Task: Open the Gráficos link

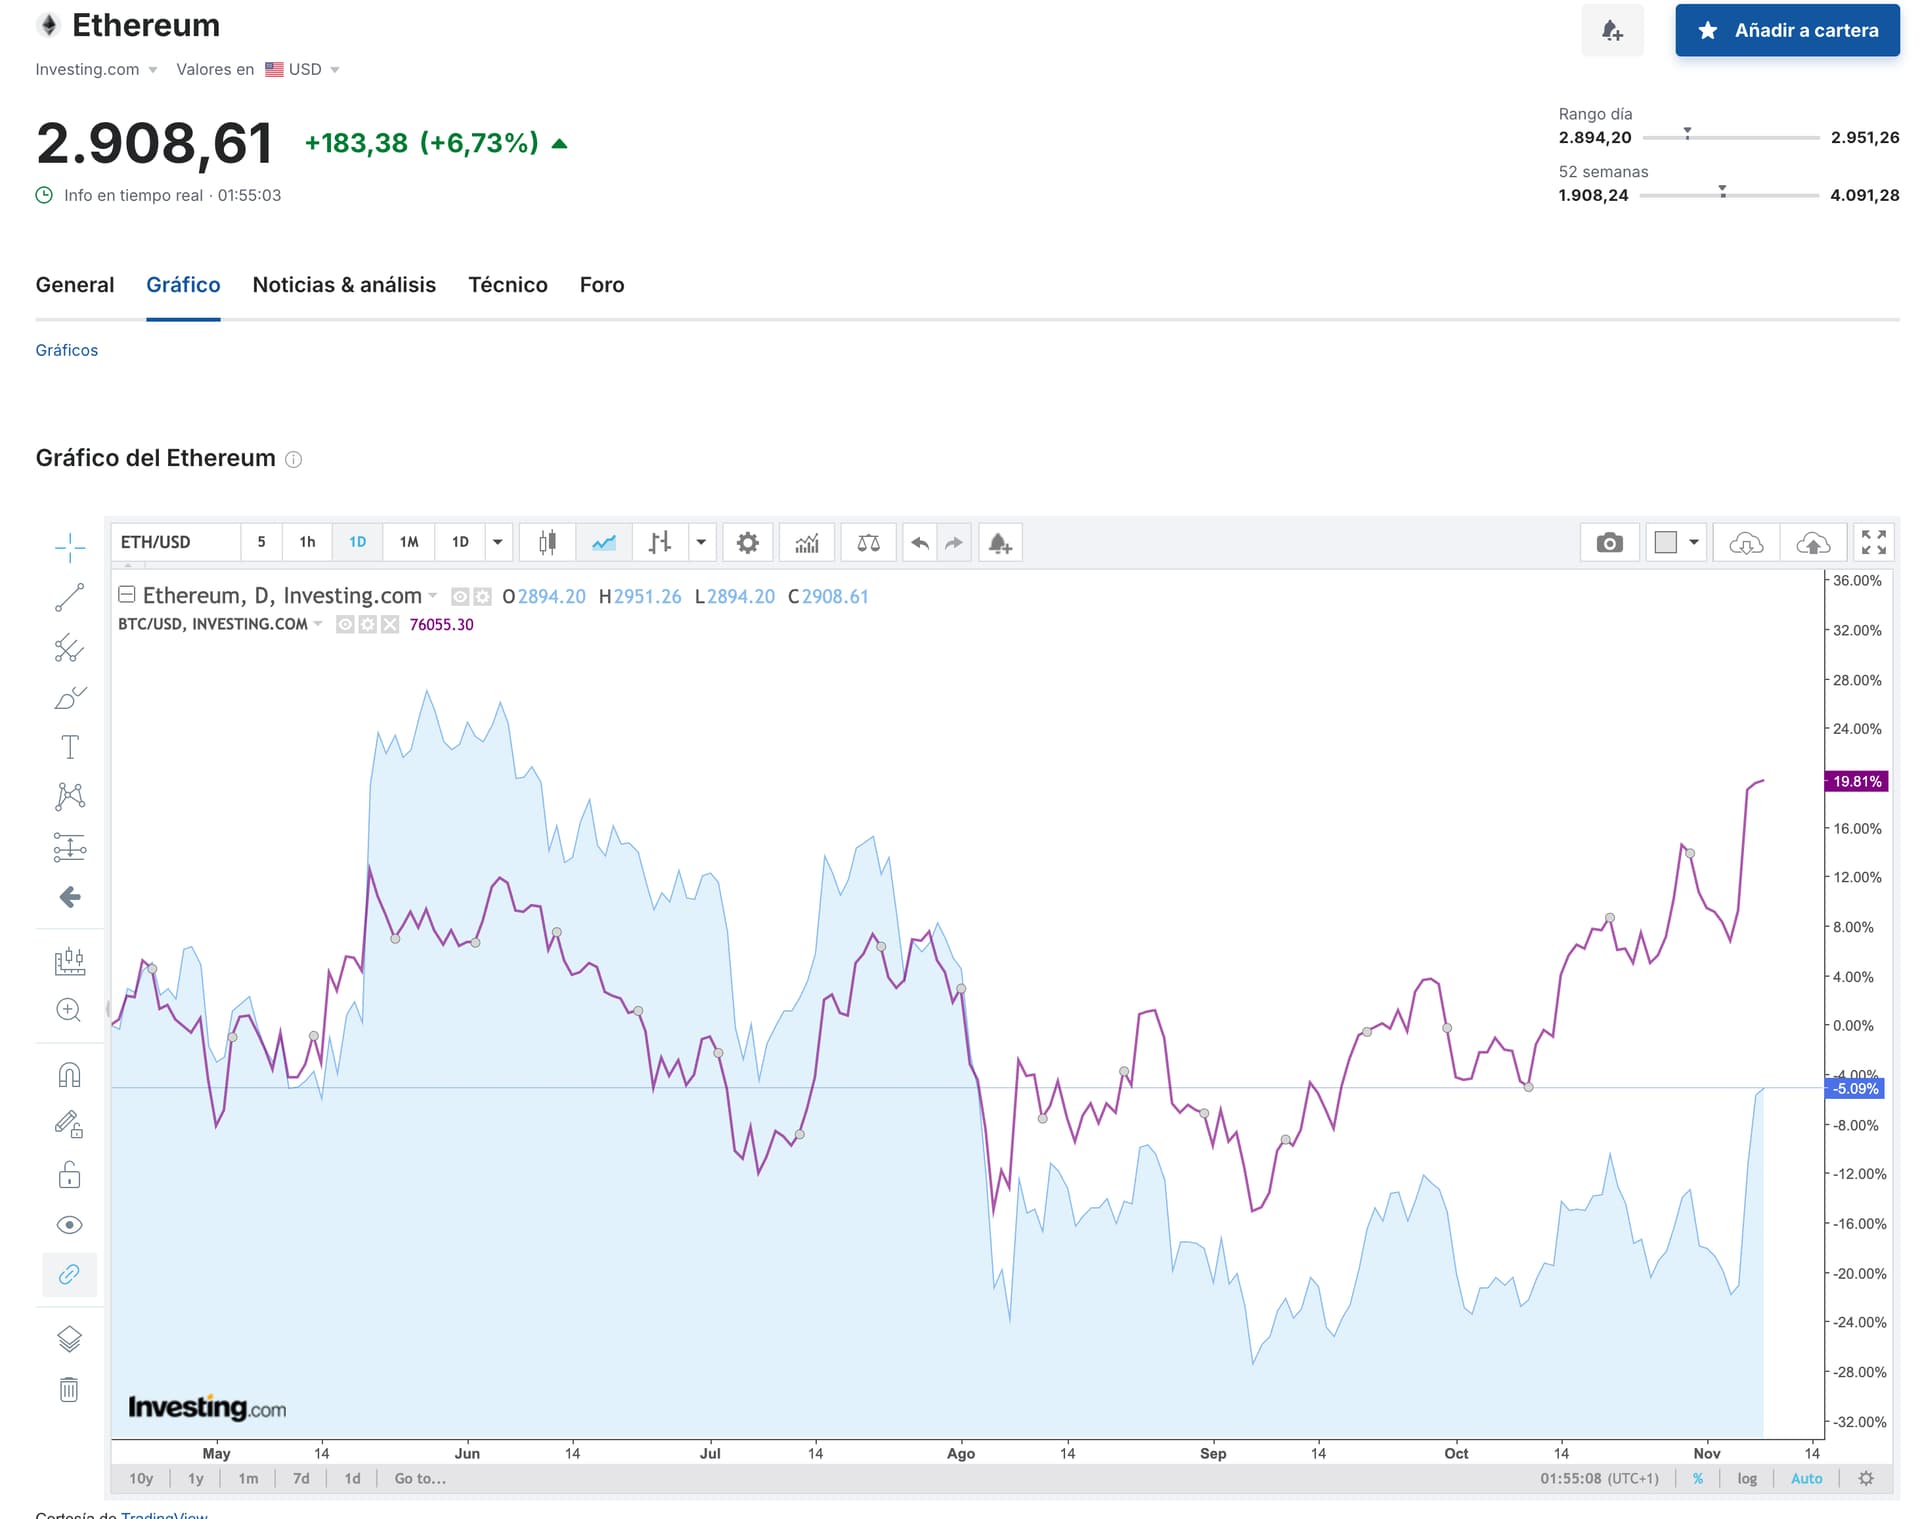Action: pyautogui.click(x=66, y=350)
